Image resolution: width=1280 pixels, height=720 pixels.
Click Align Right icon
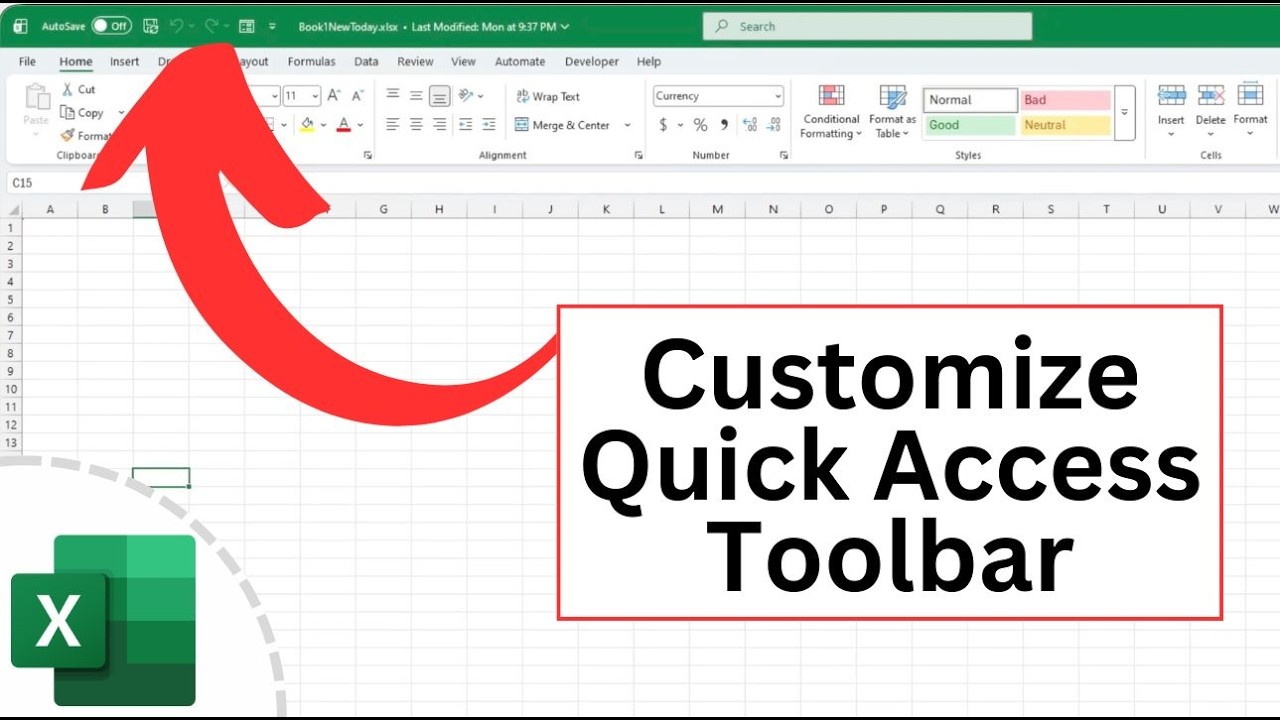pyautogui.click(x=440, y=125)
